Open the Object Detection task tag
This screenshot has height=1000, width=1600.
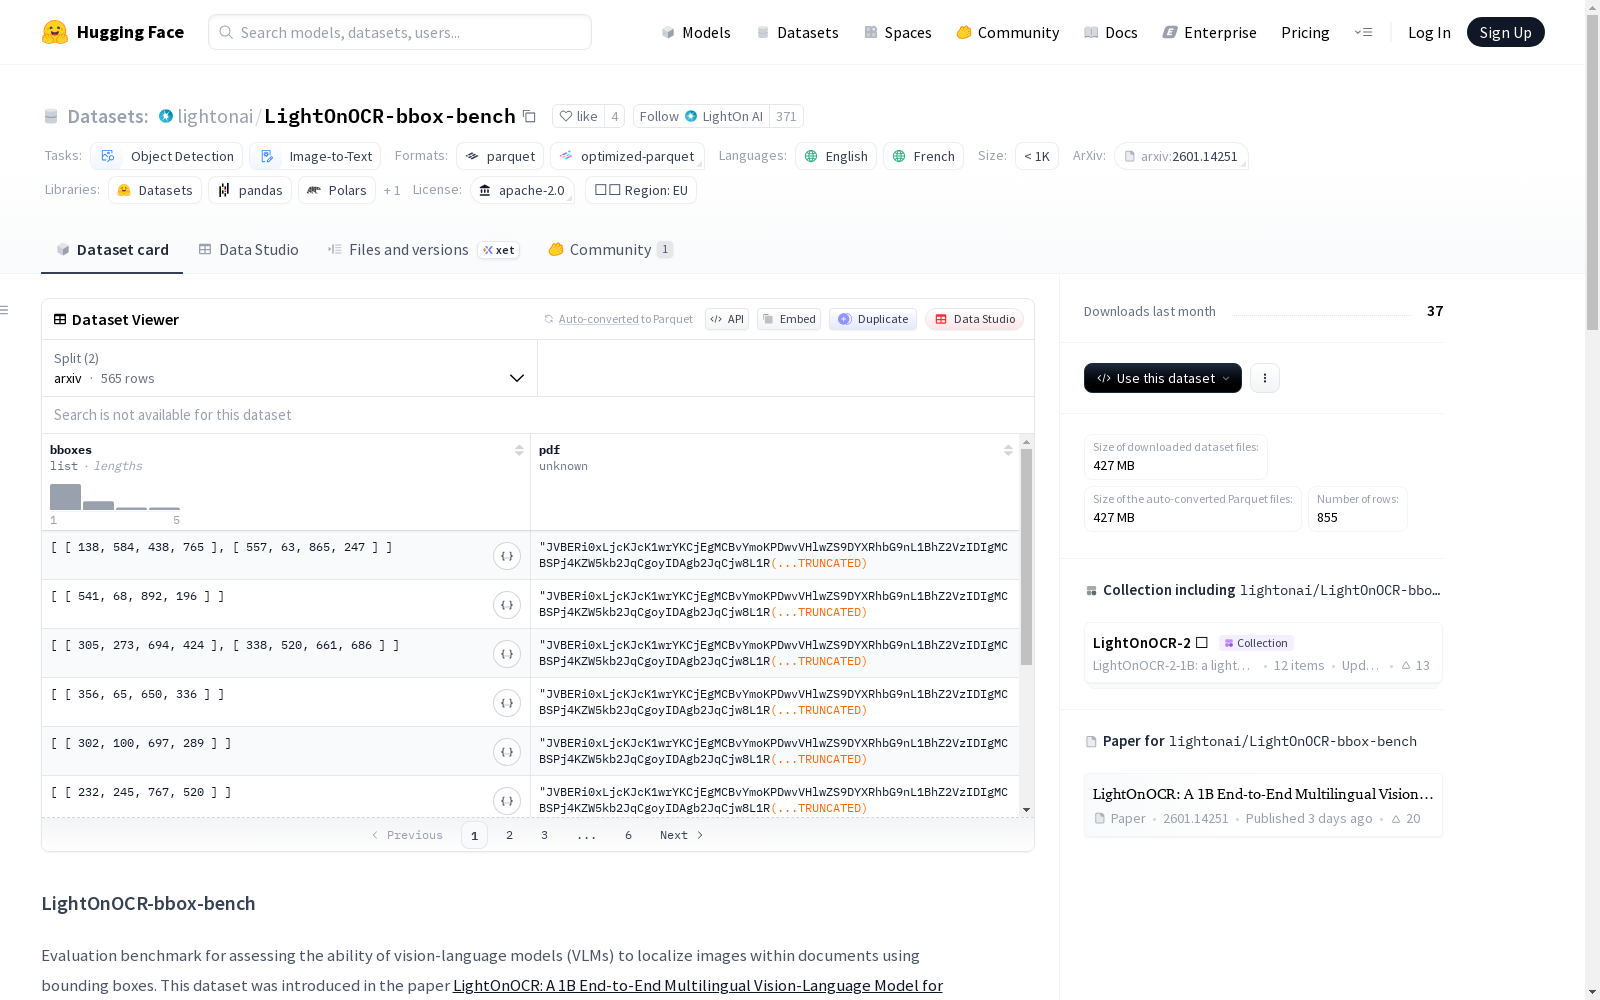[166, 156]
